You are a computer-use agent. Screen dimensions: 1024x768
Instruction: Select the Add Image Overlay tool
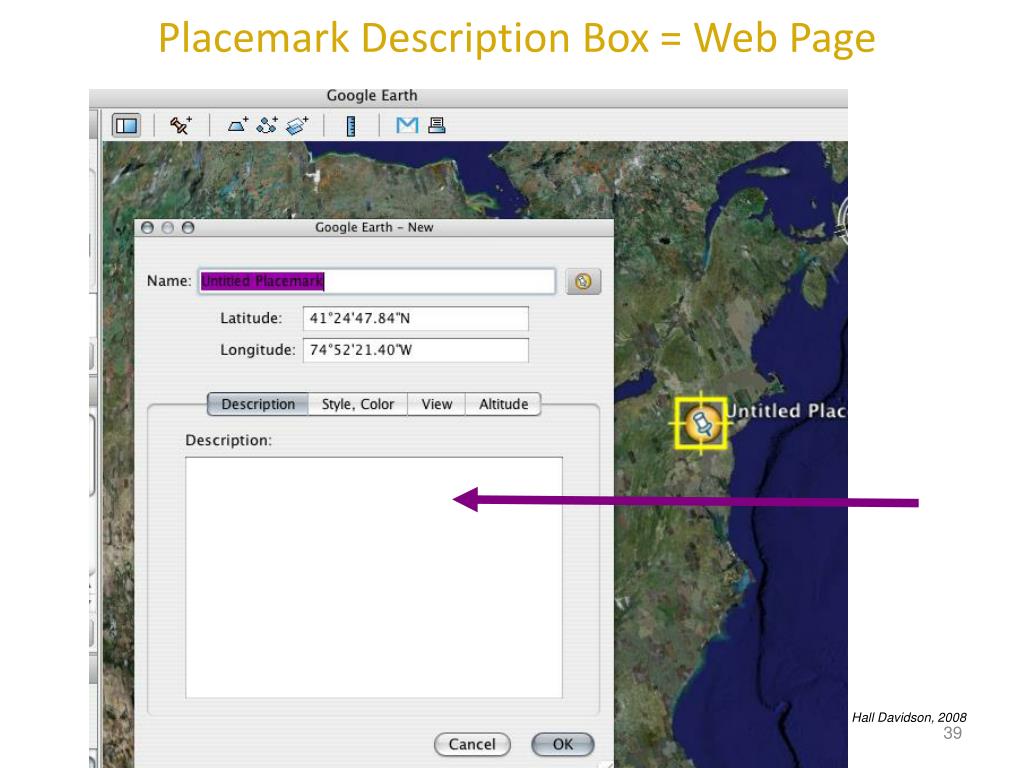tap(296, 125)
